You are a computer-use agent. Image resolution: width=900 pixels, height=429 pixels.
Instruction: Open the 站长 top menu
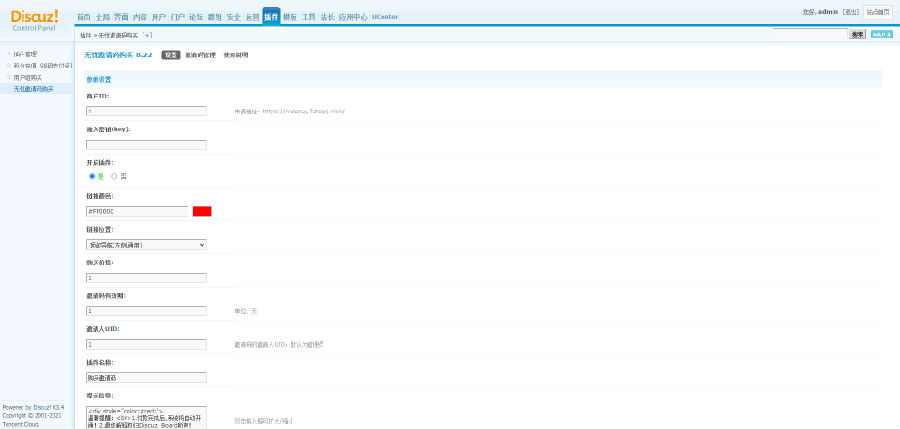(x=327, y=17)
